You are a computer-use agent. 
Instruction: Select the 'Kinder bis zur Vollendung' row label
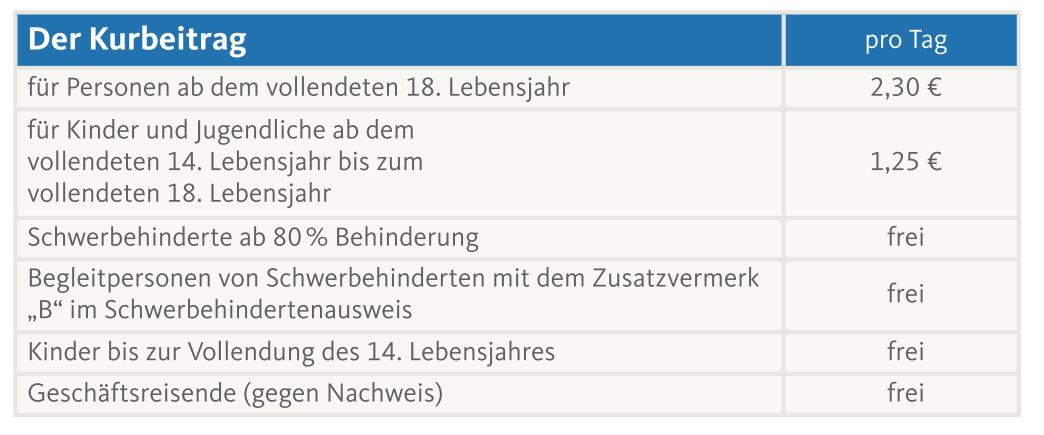pos(291,352)
